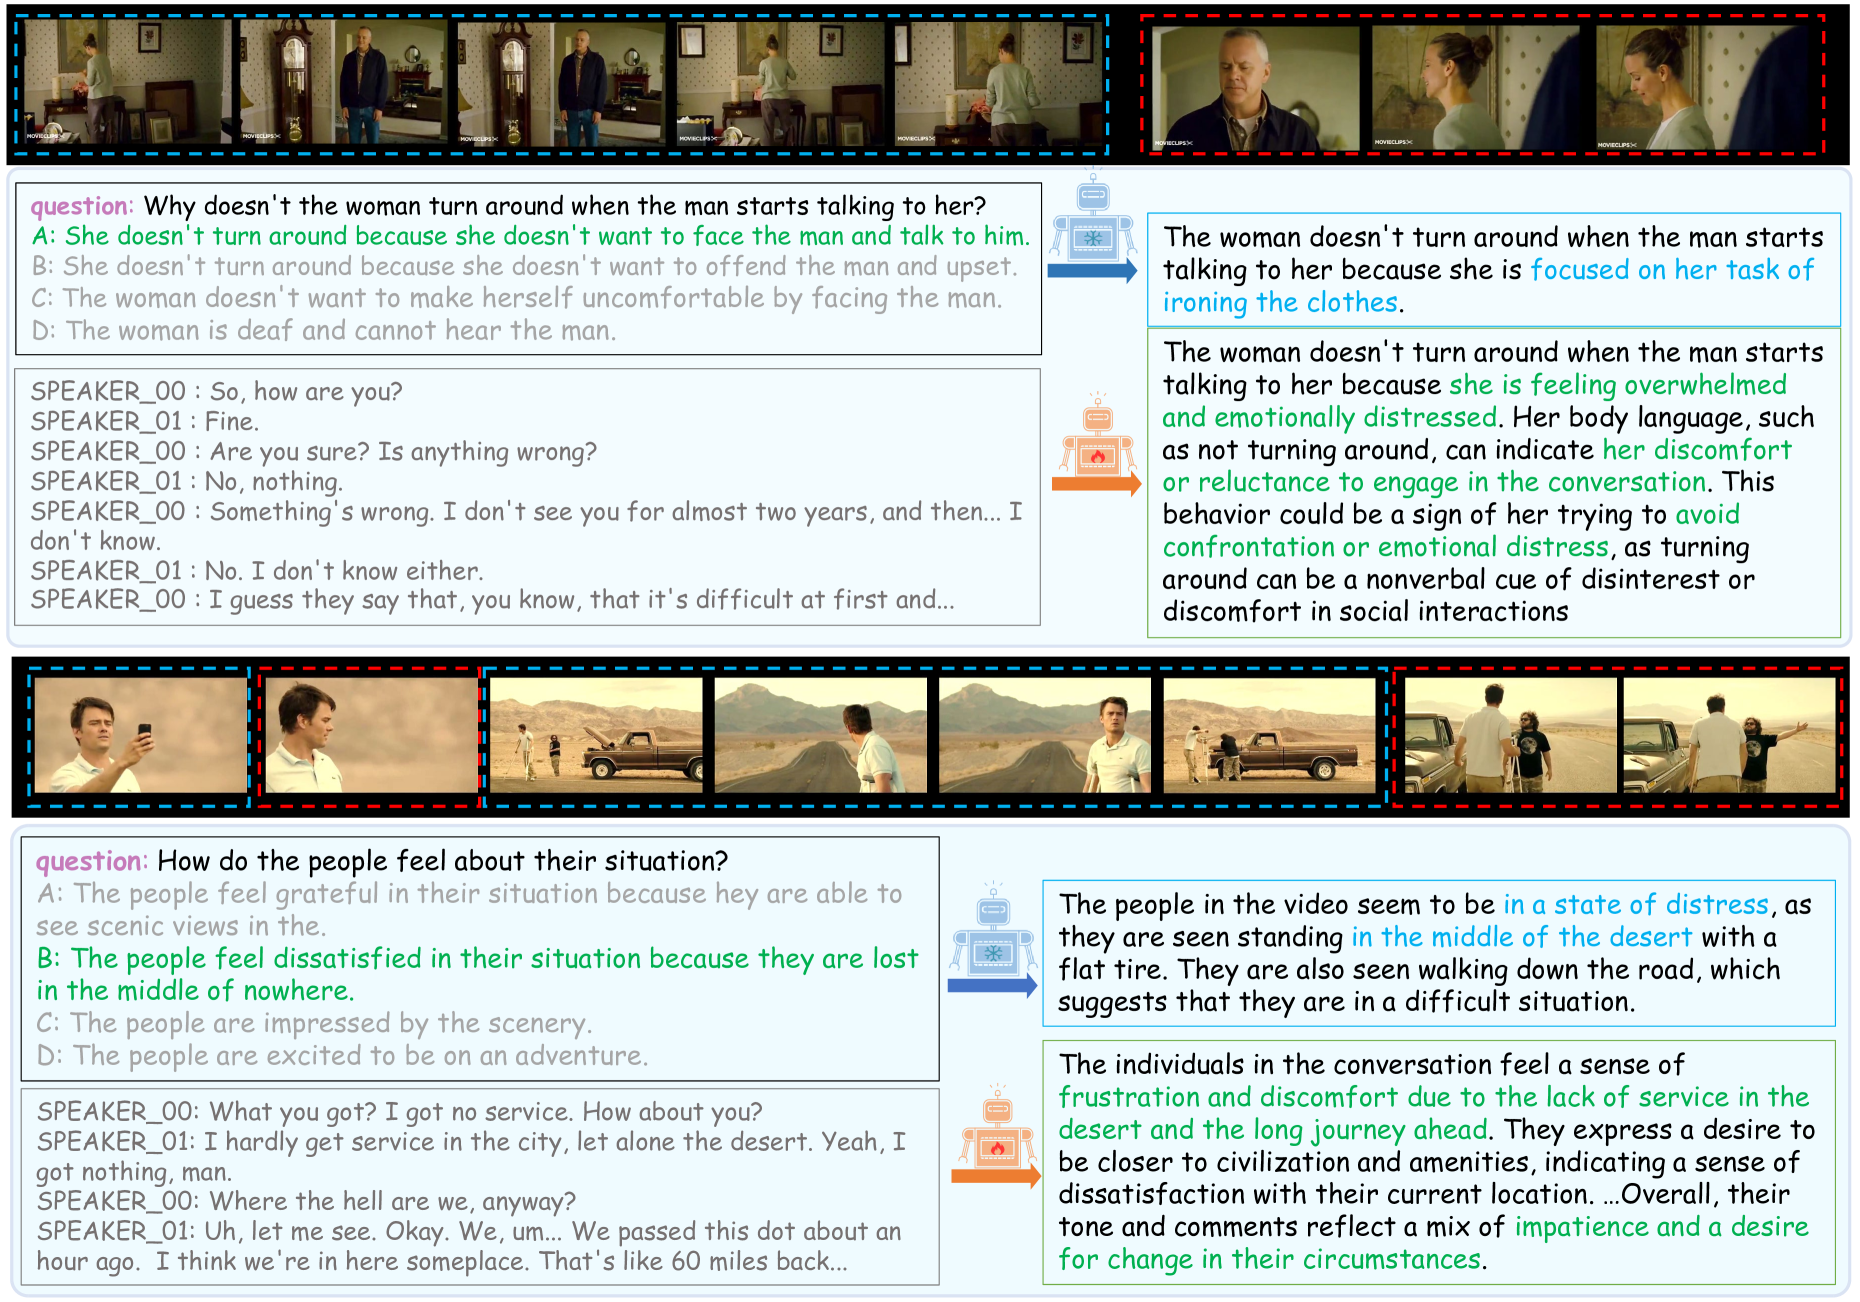This screenshot has height=1302, width=1860.
Task: Select answer A about not wanting to face the man
Action: (x=530, y=236)
